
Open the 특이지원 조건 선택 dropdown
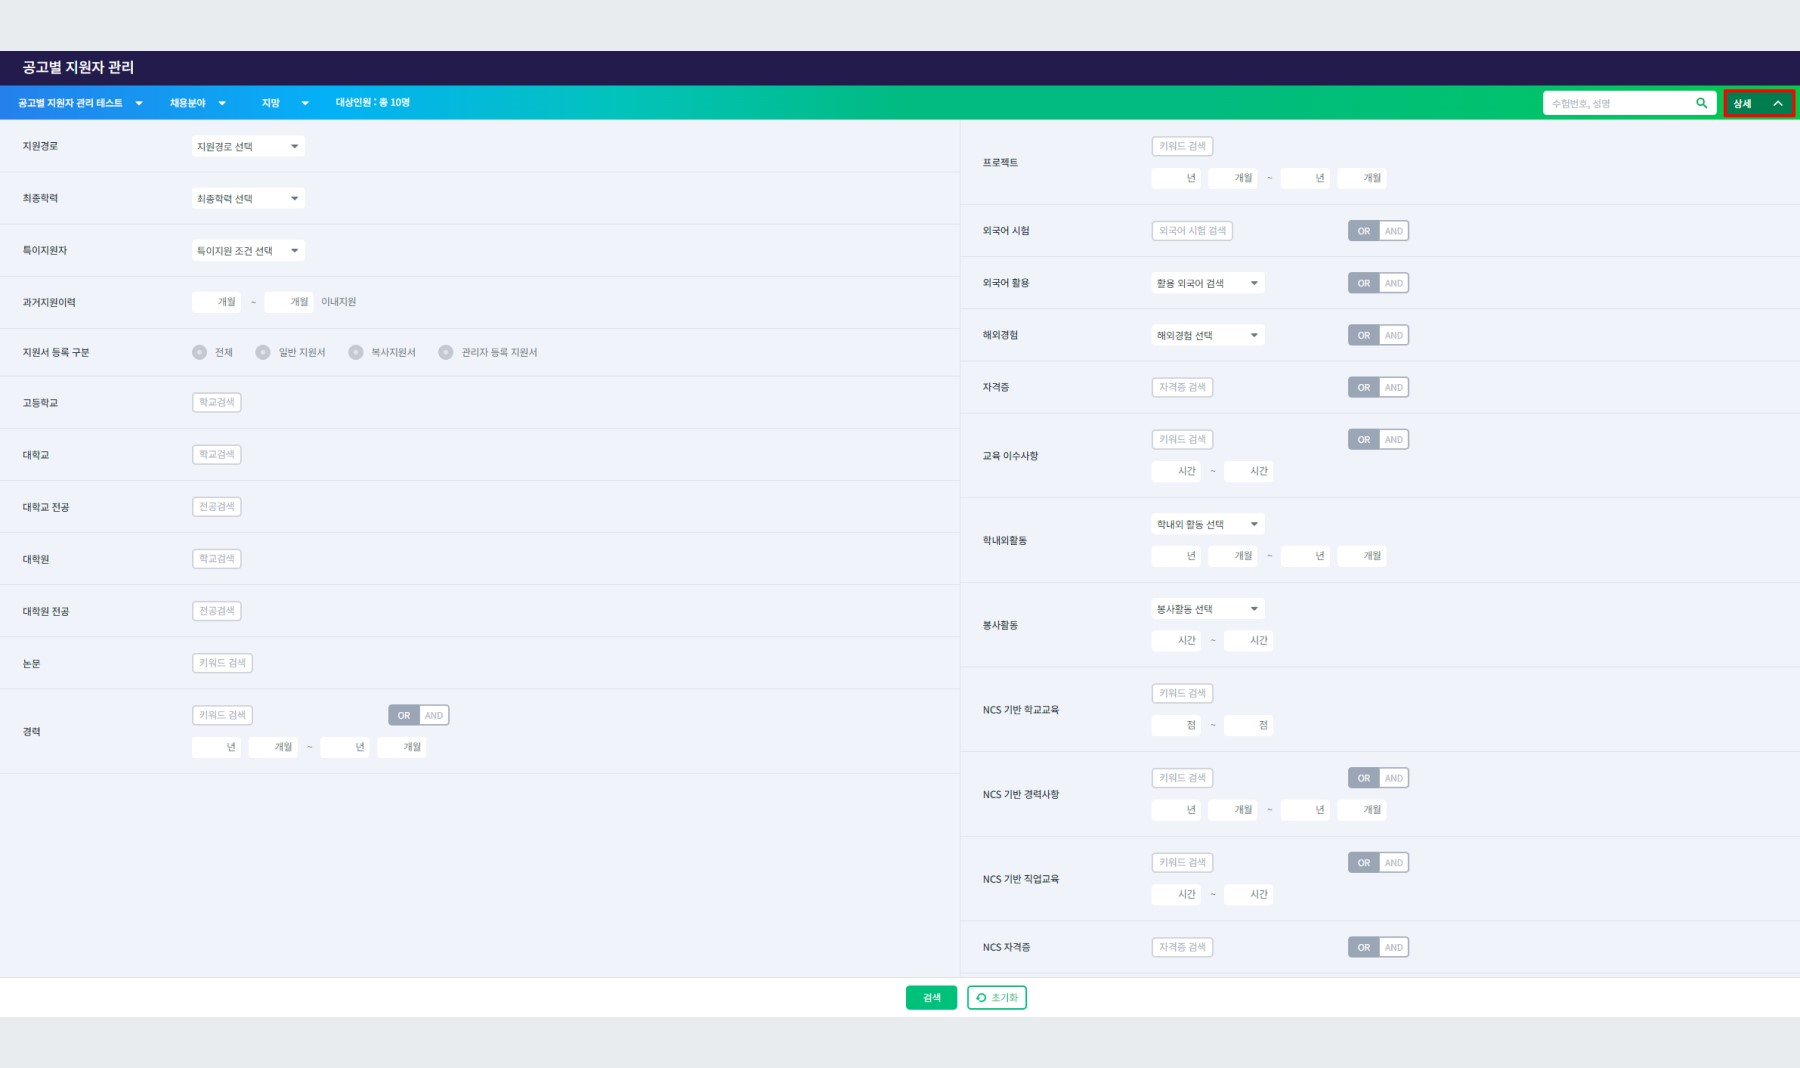pos(248,250)
